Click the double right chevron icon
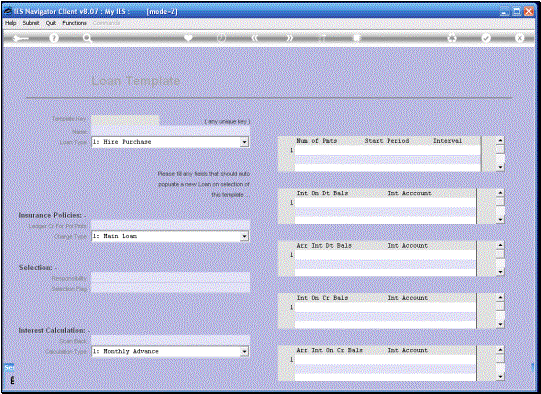 [289, 38]
